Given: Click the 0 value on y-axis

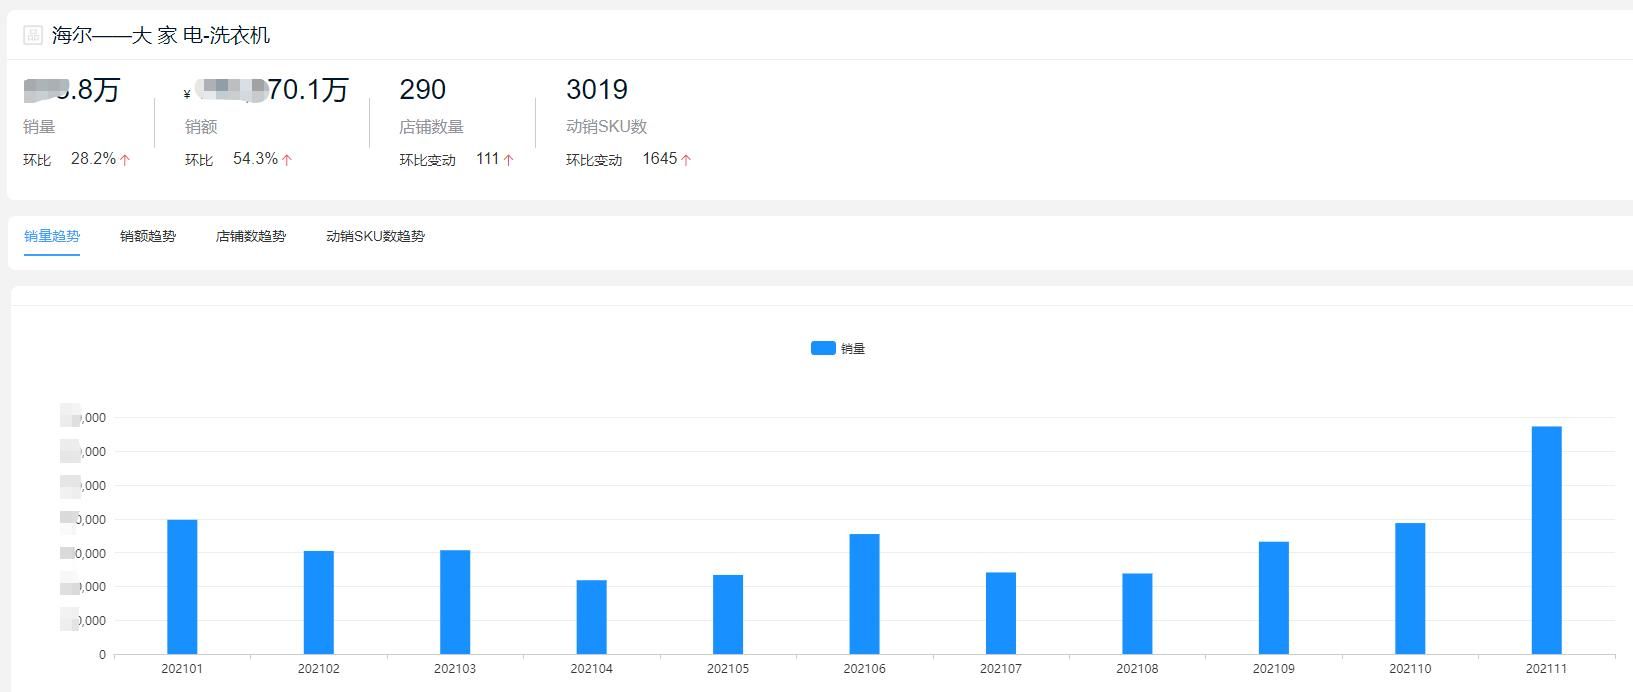Looking at the screenshot, I should pos(102,655).
